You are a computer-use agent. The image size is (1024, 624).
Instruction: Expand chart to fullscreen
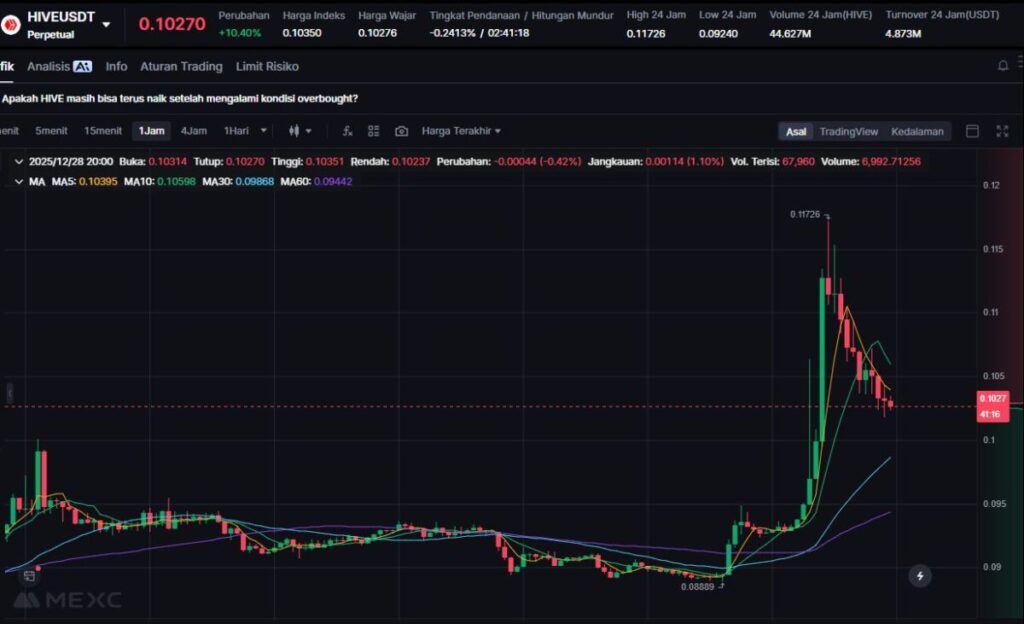1002,131
